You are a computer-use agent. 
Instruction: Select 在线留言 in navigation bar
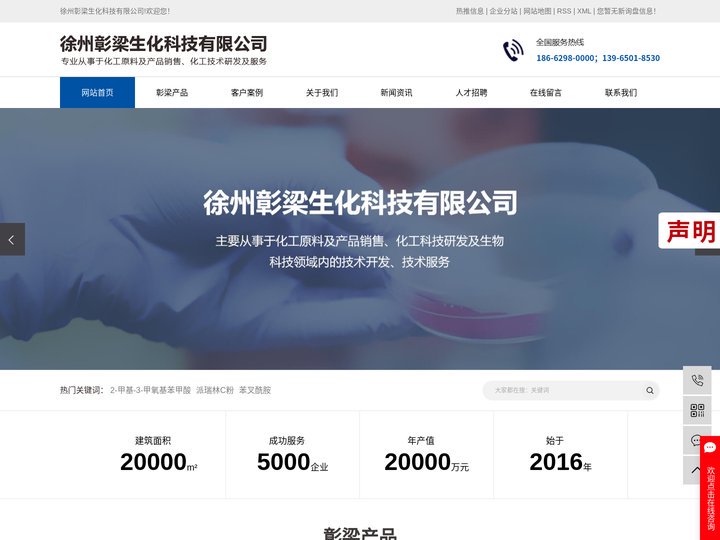tap(546, 93)
